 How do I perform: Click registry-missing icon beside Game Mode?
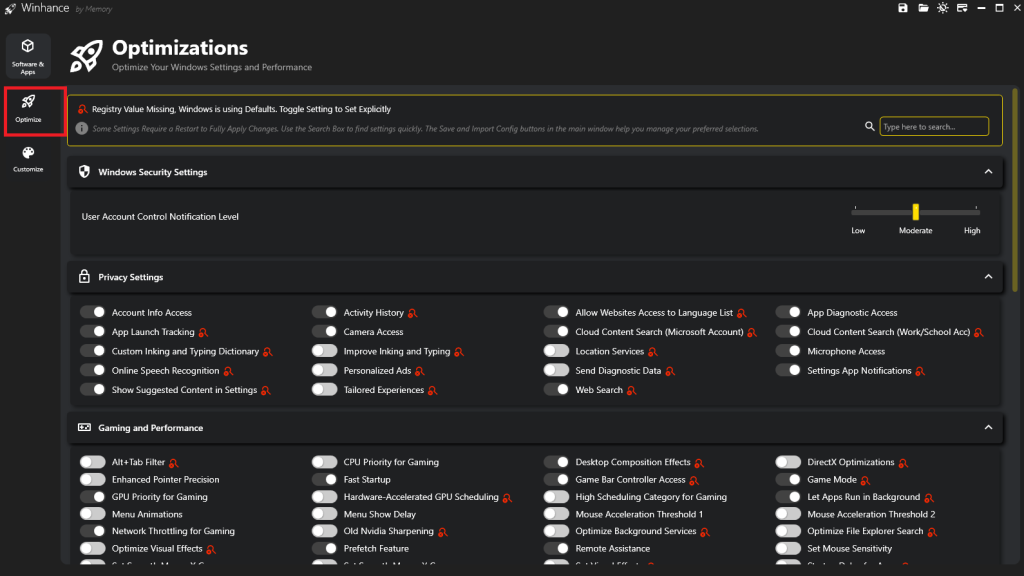click(865, 481)
